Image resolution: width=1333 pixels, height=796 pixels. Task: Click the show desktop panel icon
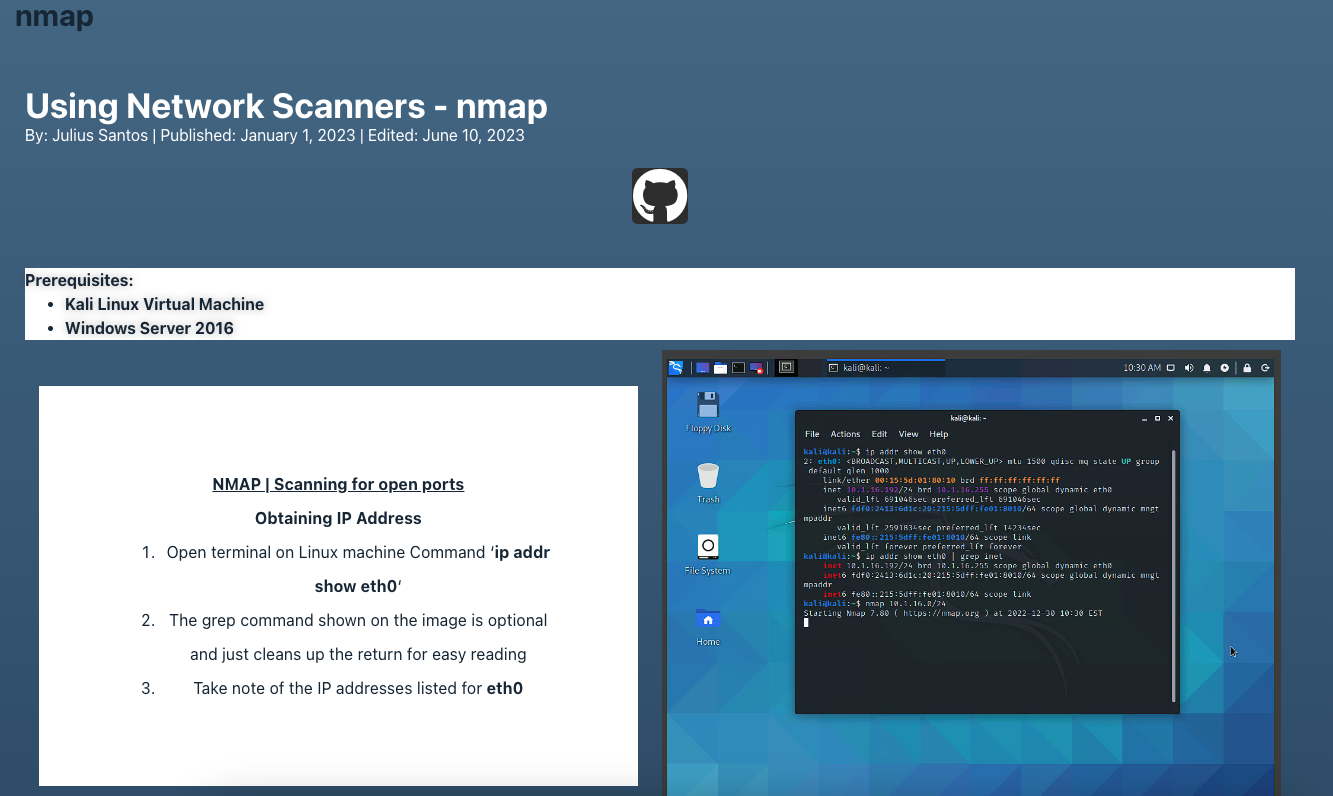click(702, 368)
